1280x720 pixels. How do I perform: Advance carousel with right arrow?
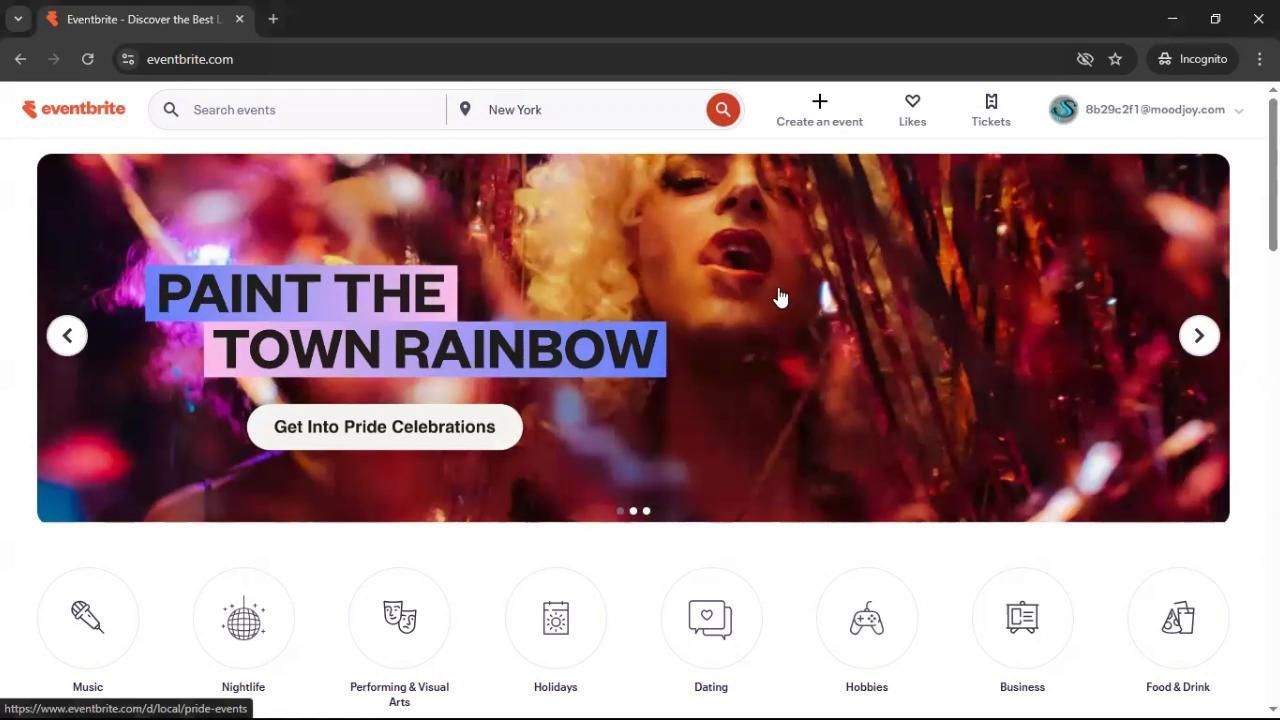click(x=1198, y=335)
